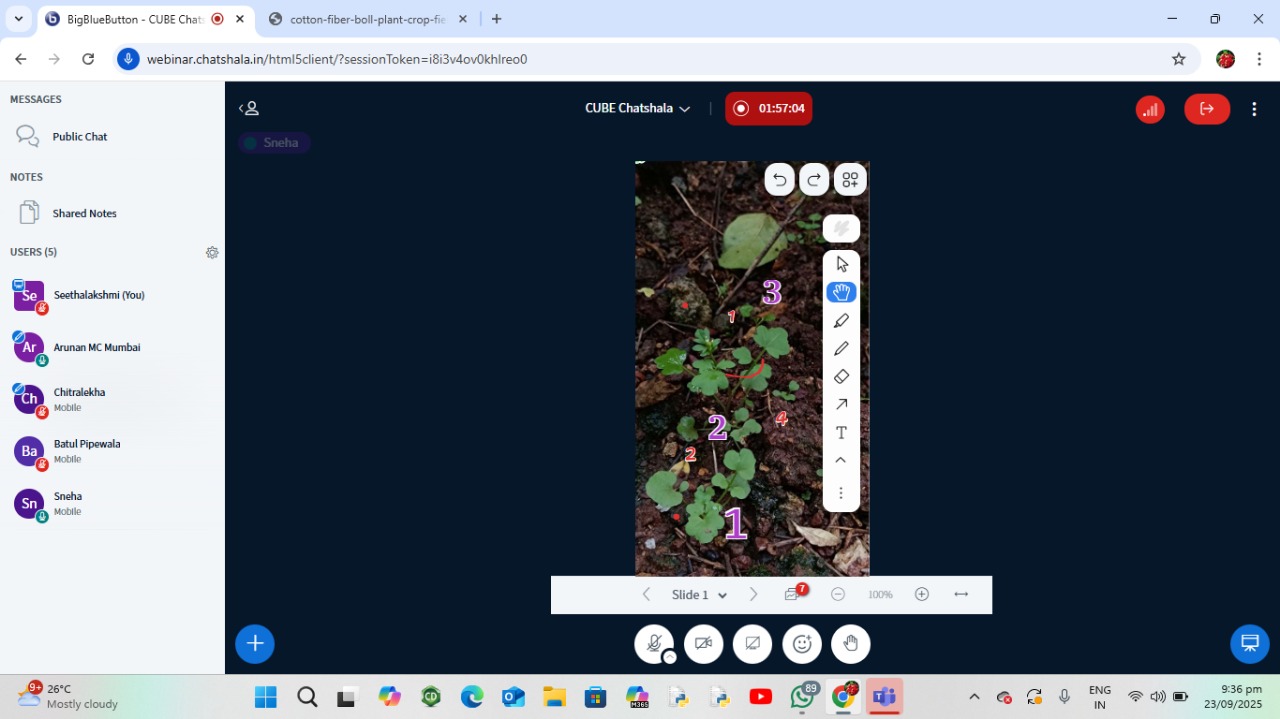Open Public Chat panel
This screenshot has width=1280, height=719.
click(80, 137)
